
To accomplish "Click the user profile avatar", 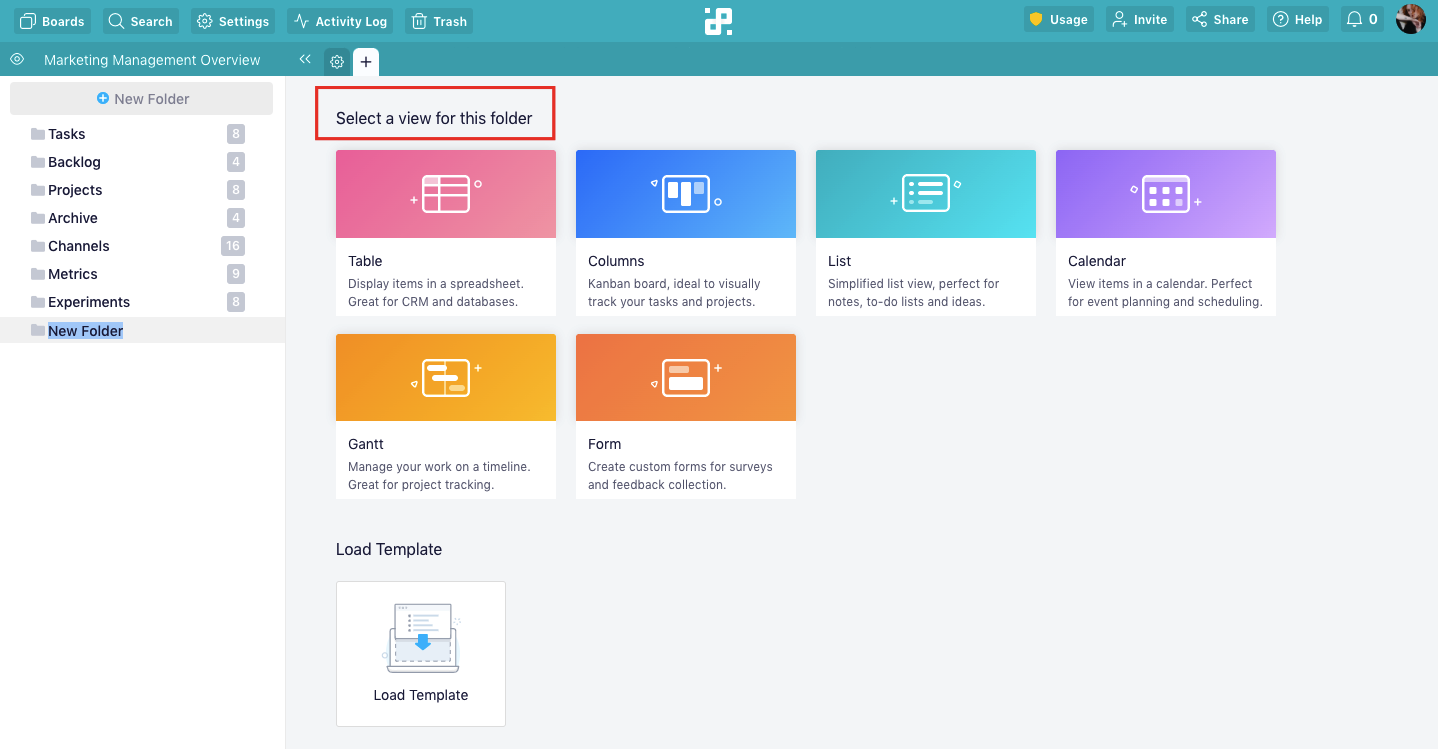I will tap(1410, 19).
